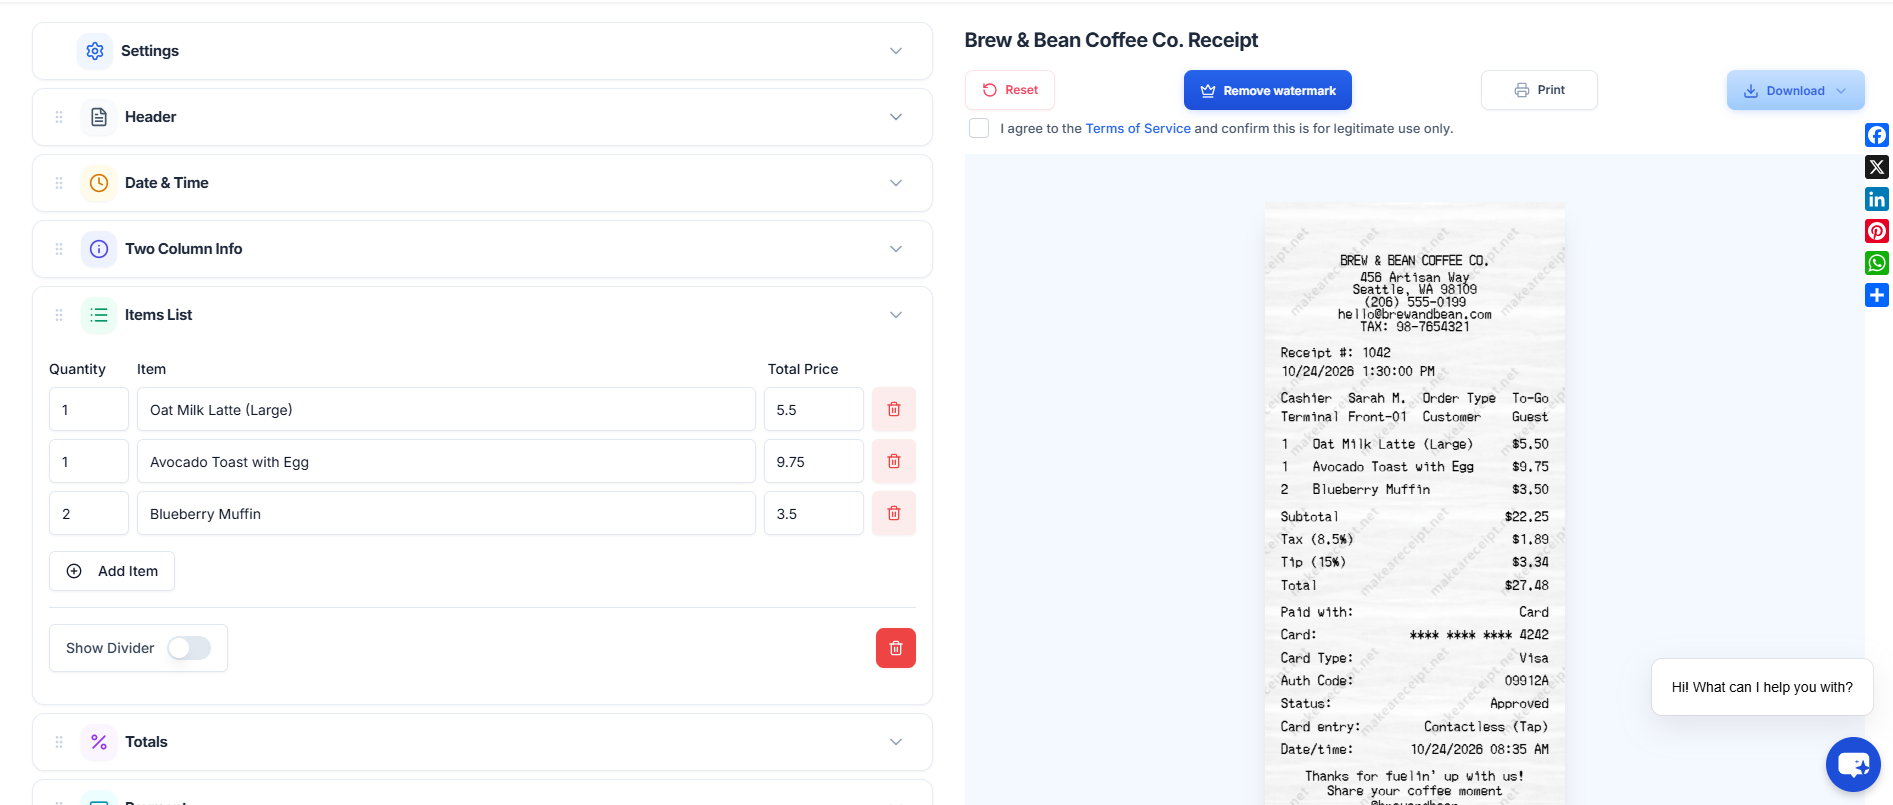Toggle the Show Divider switch
Screen dimensions: 1893x805
coord(189,648)
